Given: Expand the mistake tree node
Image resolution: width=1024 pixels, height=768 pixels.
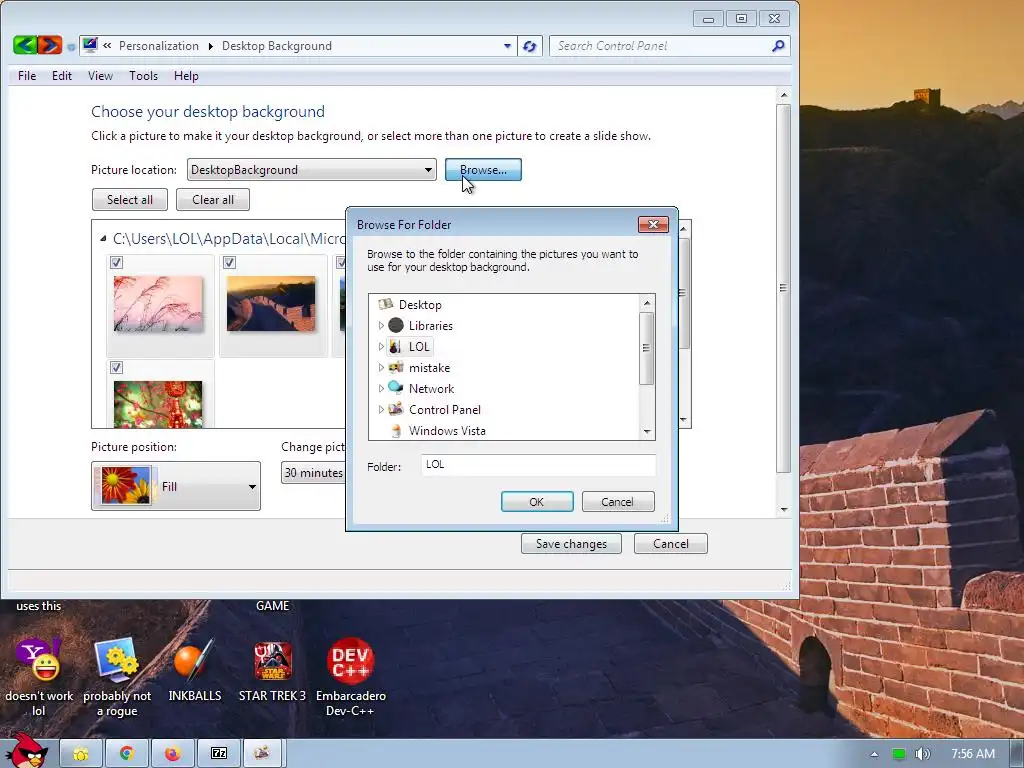Looking at the screenshot, I should [381, 368].
